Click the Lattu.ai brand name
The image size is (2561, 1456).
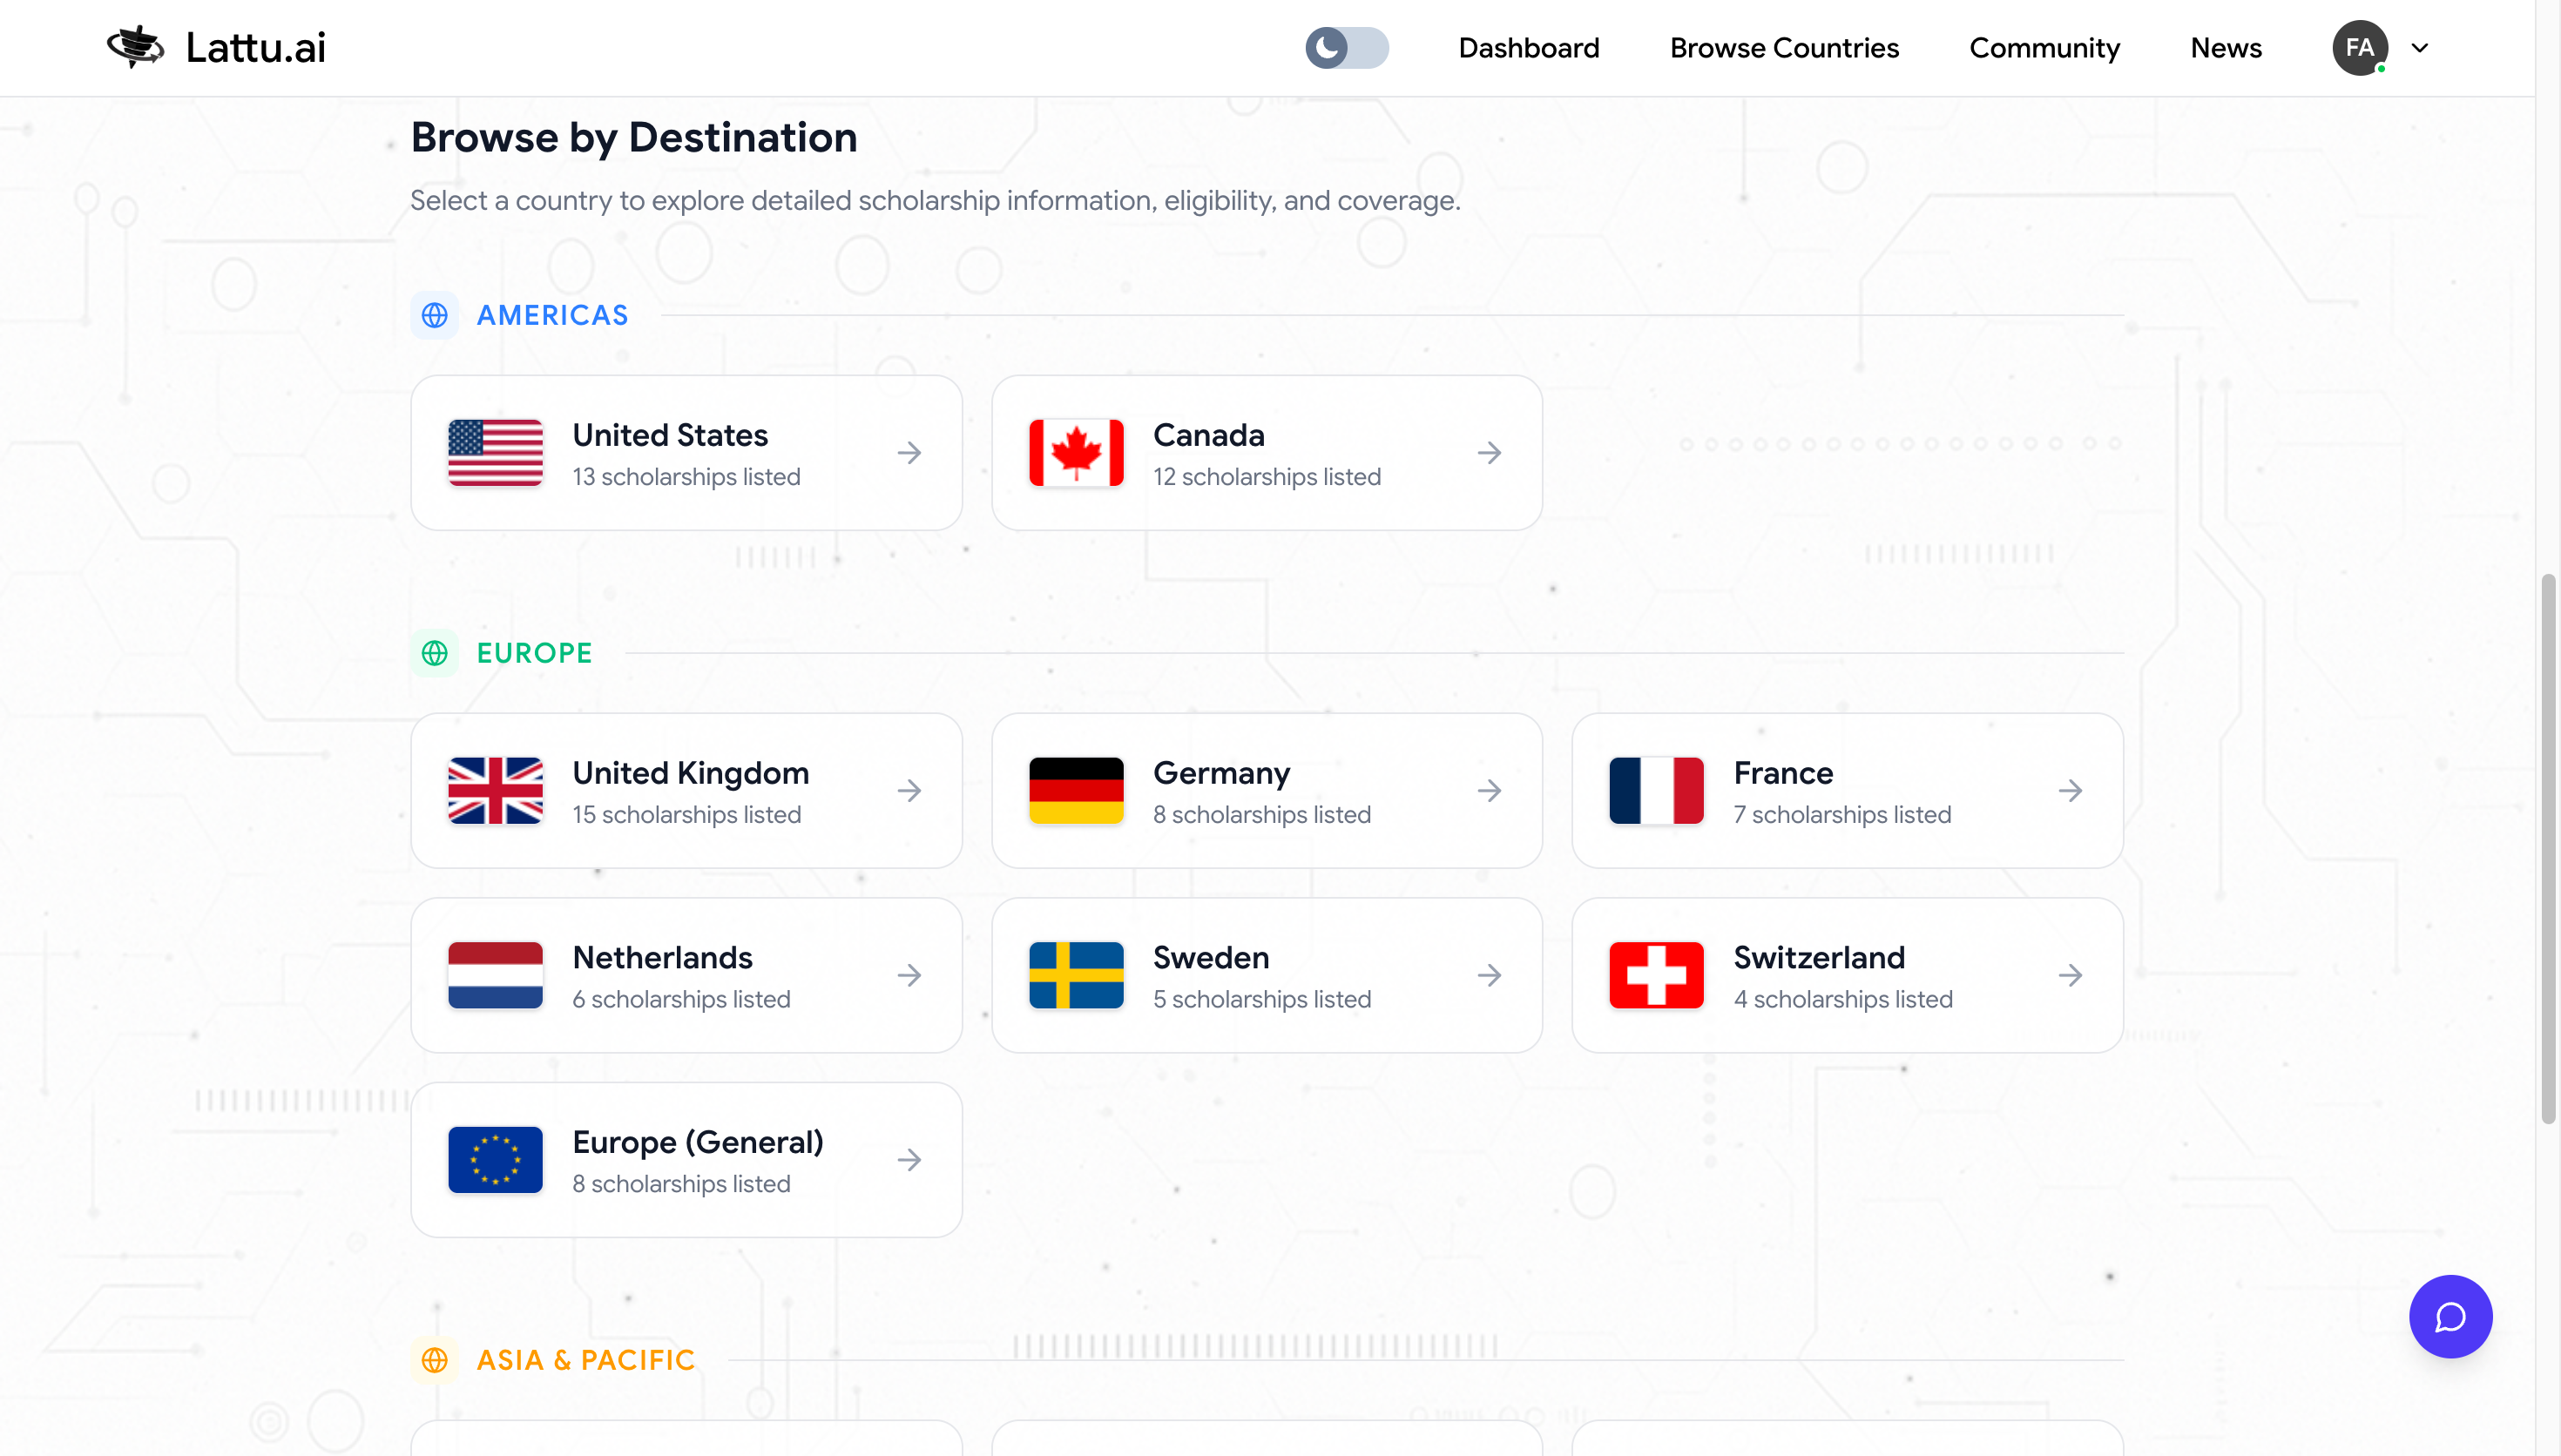(256, 48)
